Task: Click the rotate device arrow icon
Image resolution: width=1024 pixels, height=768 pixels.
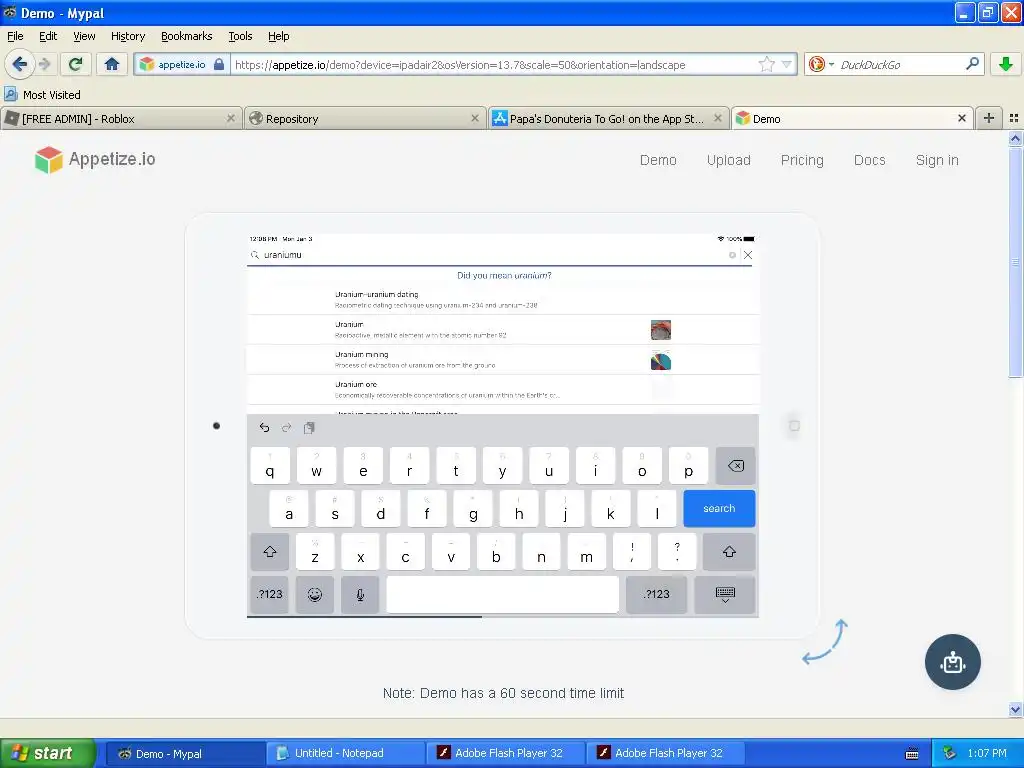Action: 825,641
